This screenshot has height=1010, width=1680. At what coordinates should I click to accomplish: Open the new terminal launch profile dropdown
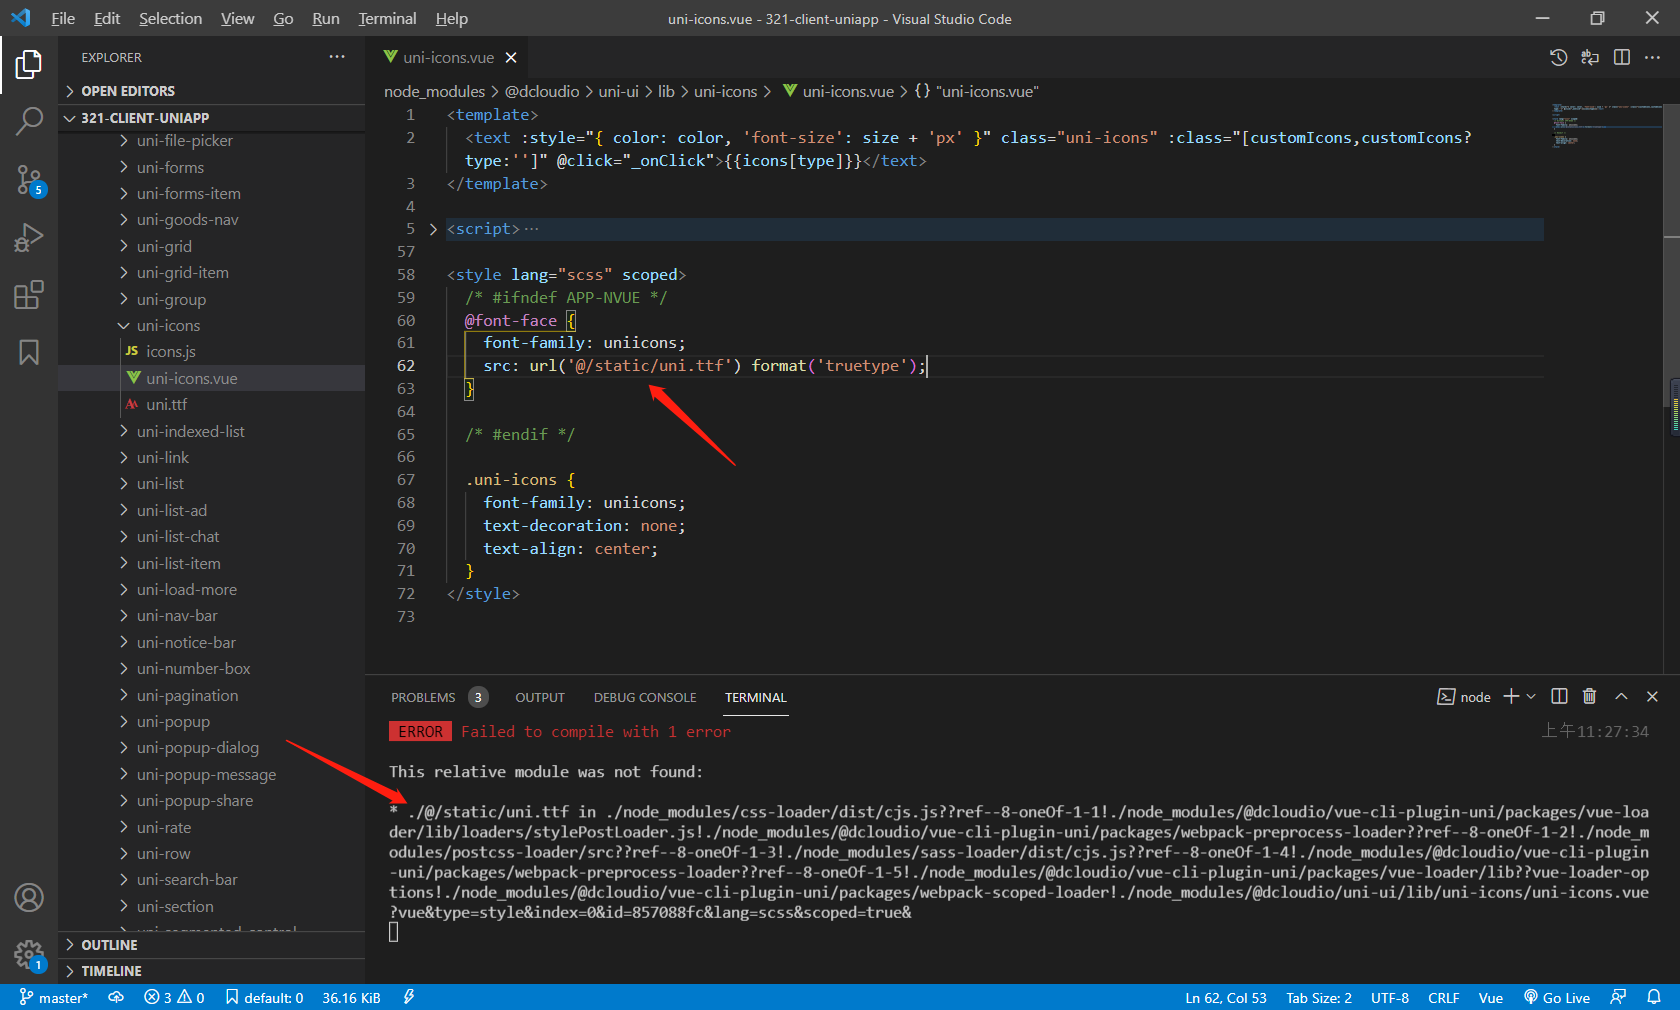click(1531, 696)
